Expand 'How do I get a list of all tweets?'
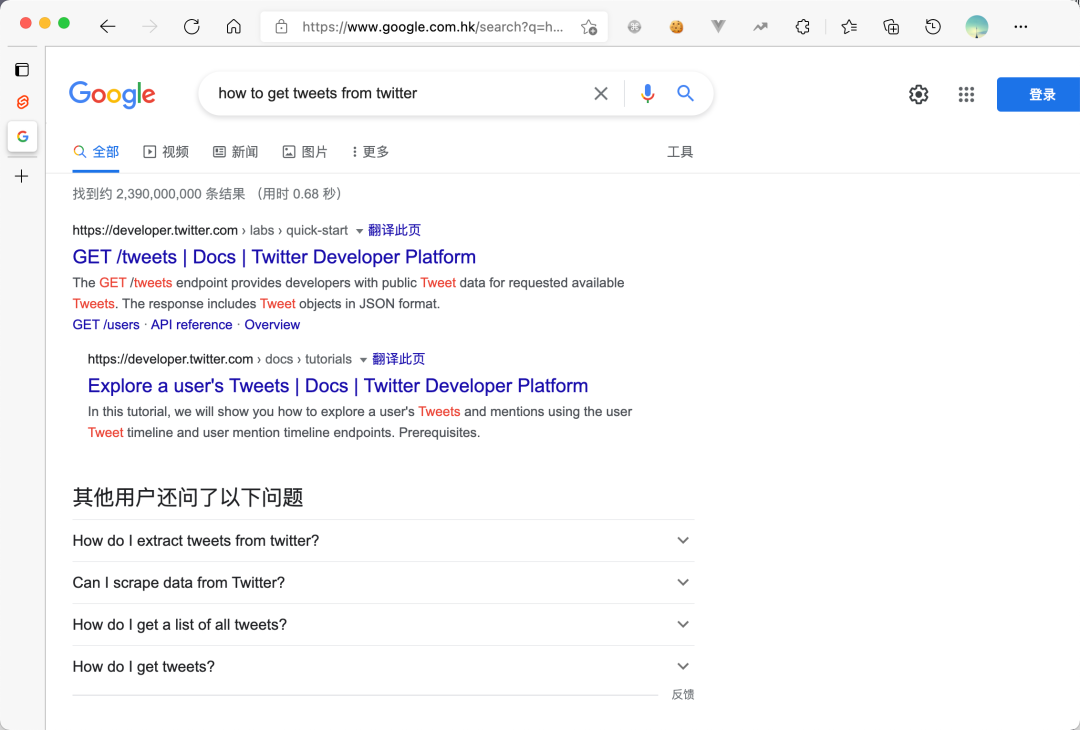Viewport: 1080px width, 730px height. pyautogui.click(x=383, y=625)
